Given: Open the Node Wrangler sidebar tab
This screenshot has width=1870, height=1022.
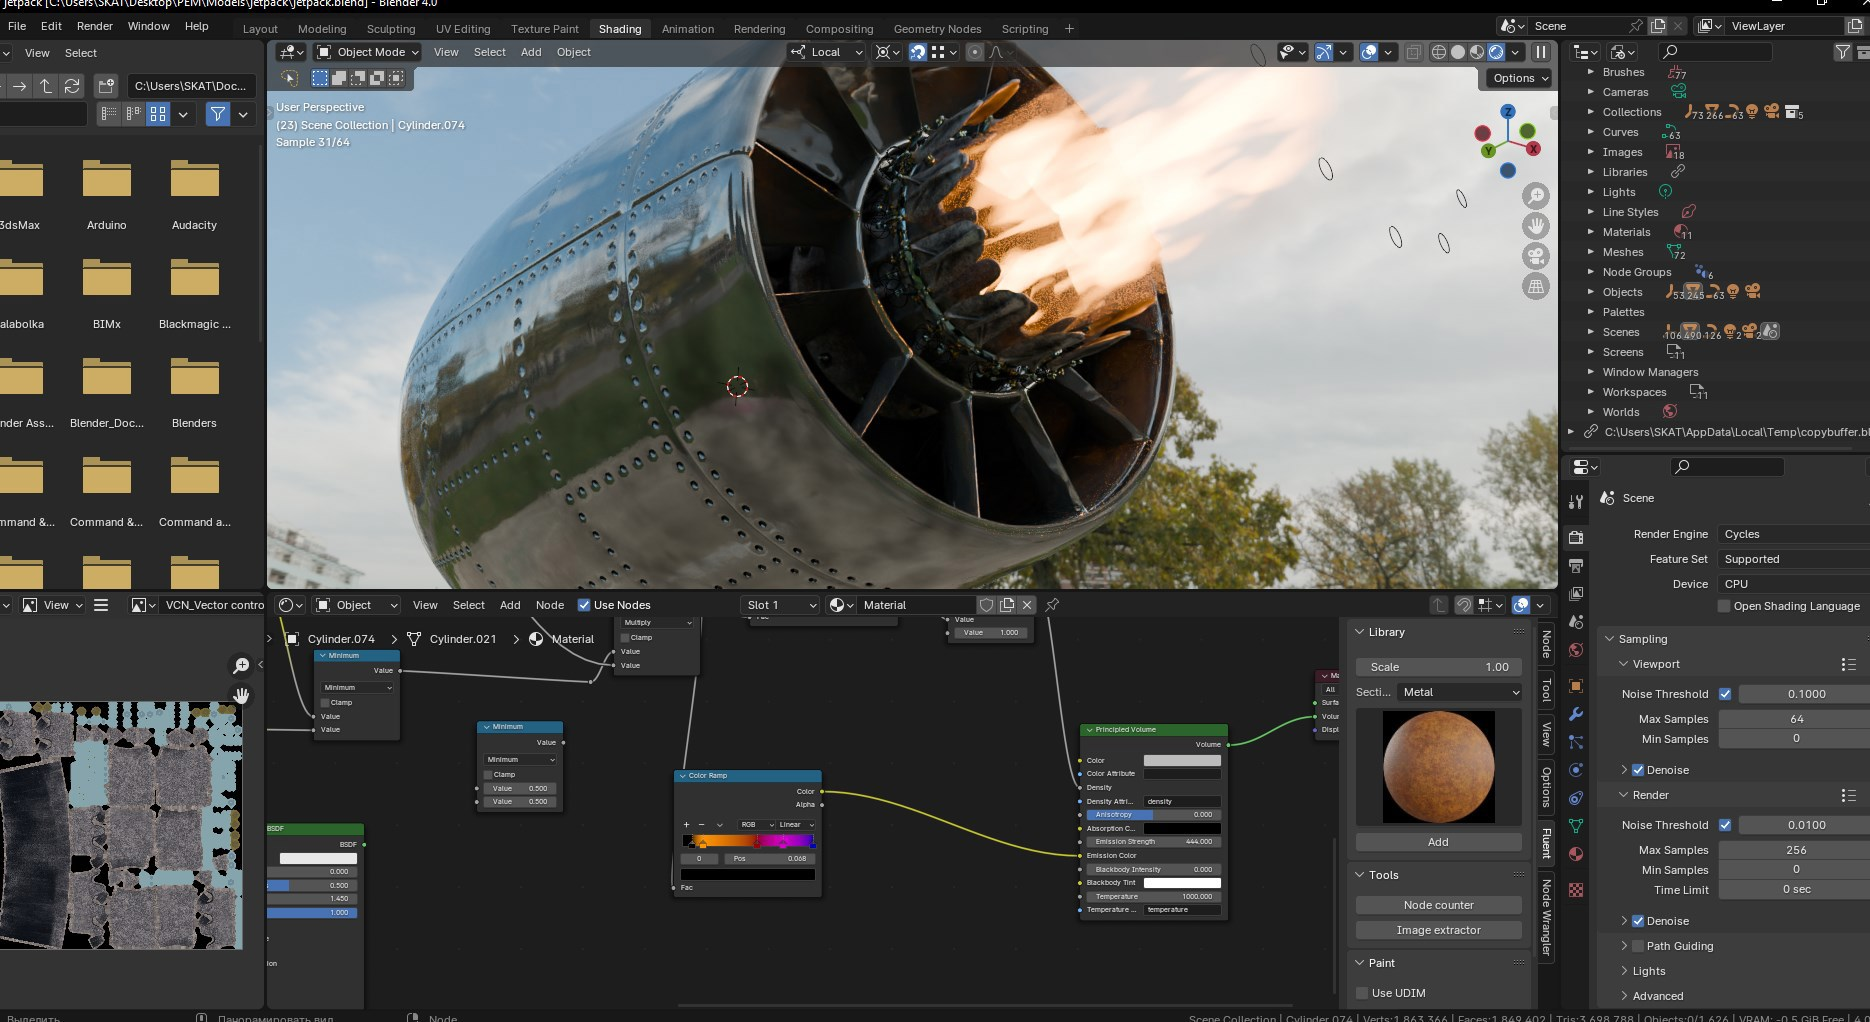Looking at the screenshot, I should coord(1546,917).
